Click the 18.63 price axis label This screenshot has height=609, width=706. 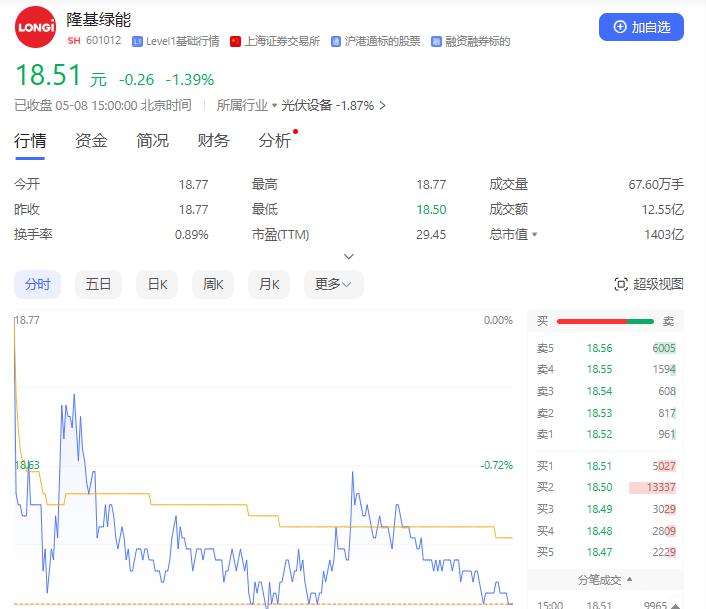[x=27, y=465]
